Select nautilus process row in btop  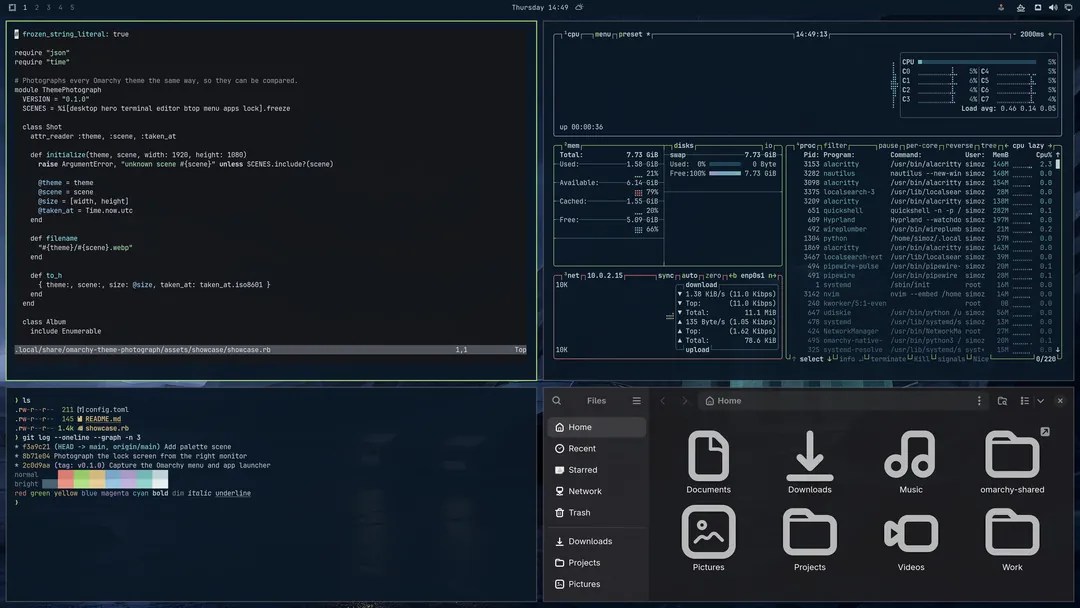[x=928, y=174]
